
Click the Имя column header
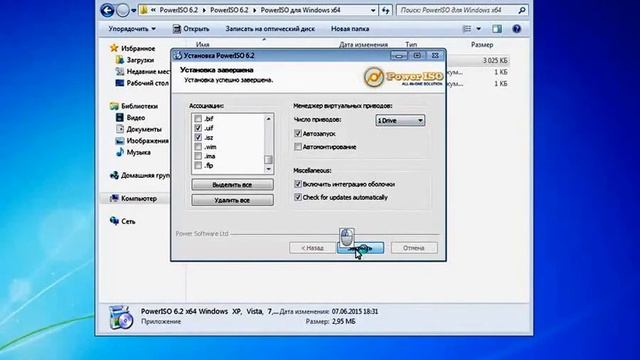point(202,44)
